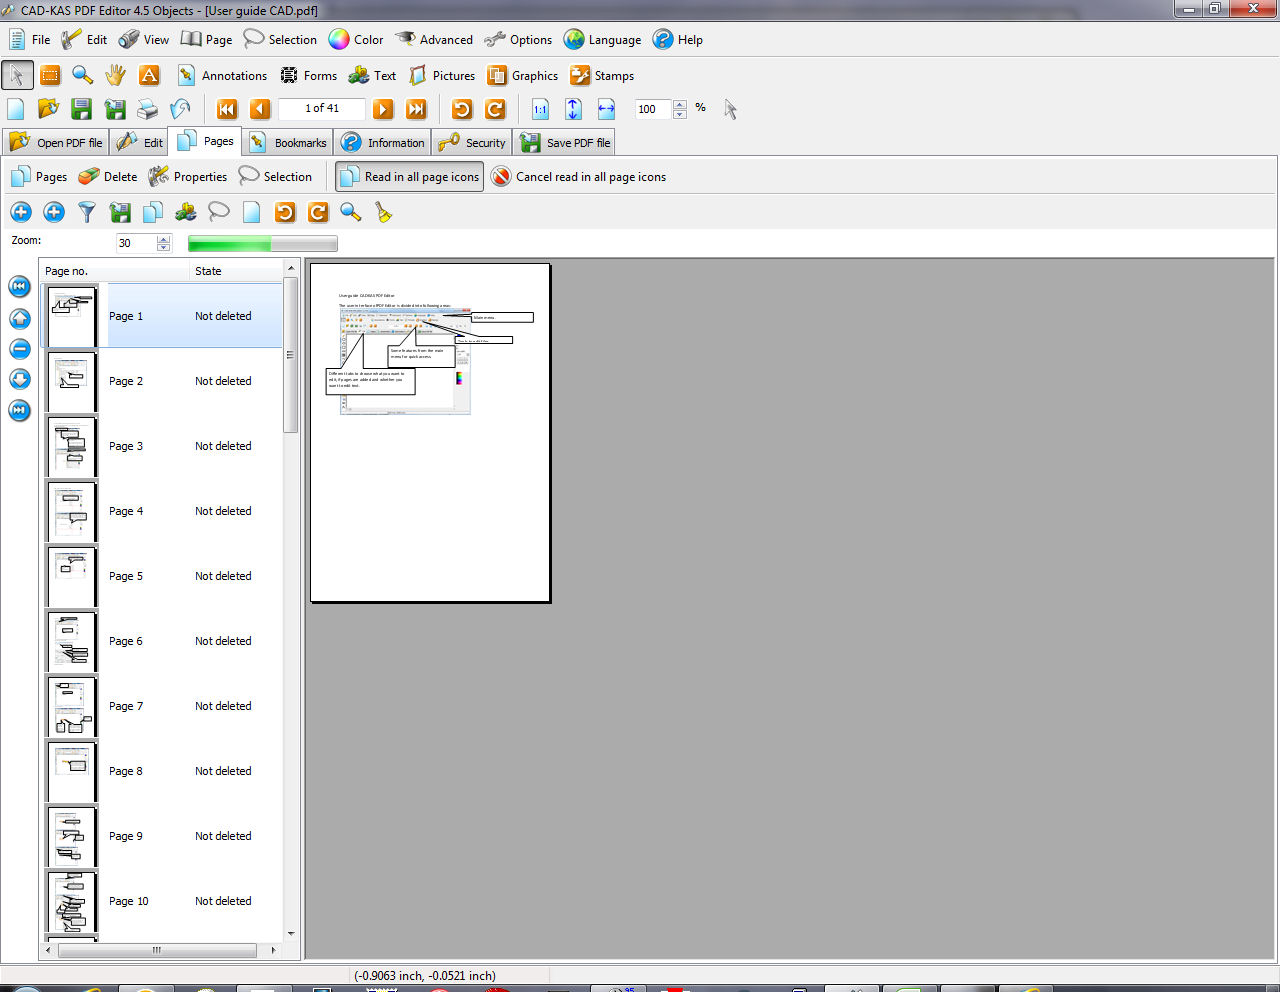Click the actual size 1:1 icon
The width and height of the screenshot is (1280, 992).
click(540, 109)
